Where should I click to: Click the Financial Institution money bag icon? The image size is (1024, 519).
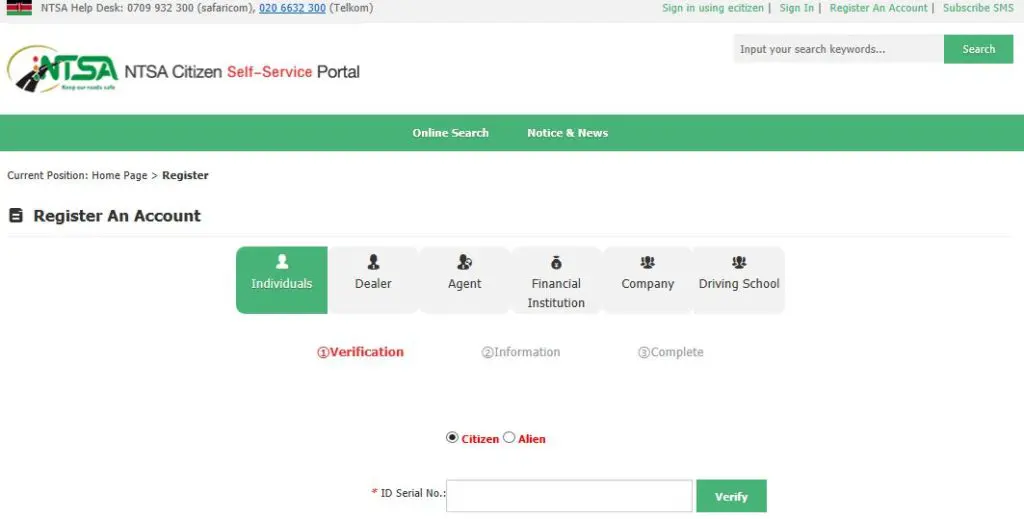click(x=556, y=262)
